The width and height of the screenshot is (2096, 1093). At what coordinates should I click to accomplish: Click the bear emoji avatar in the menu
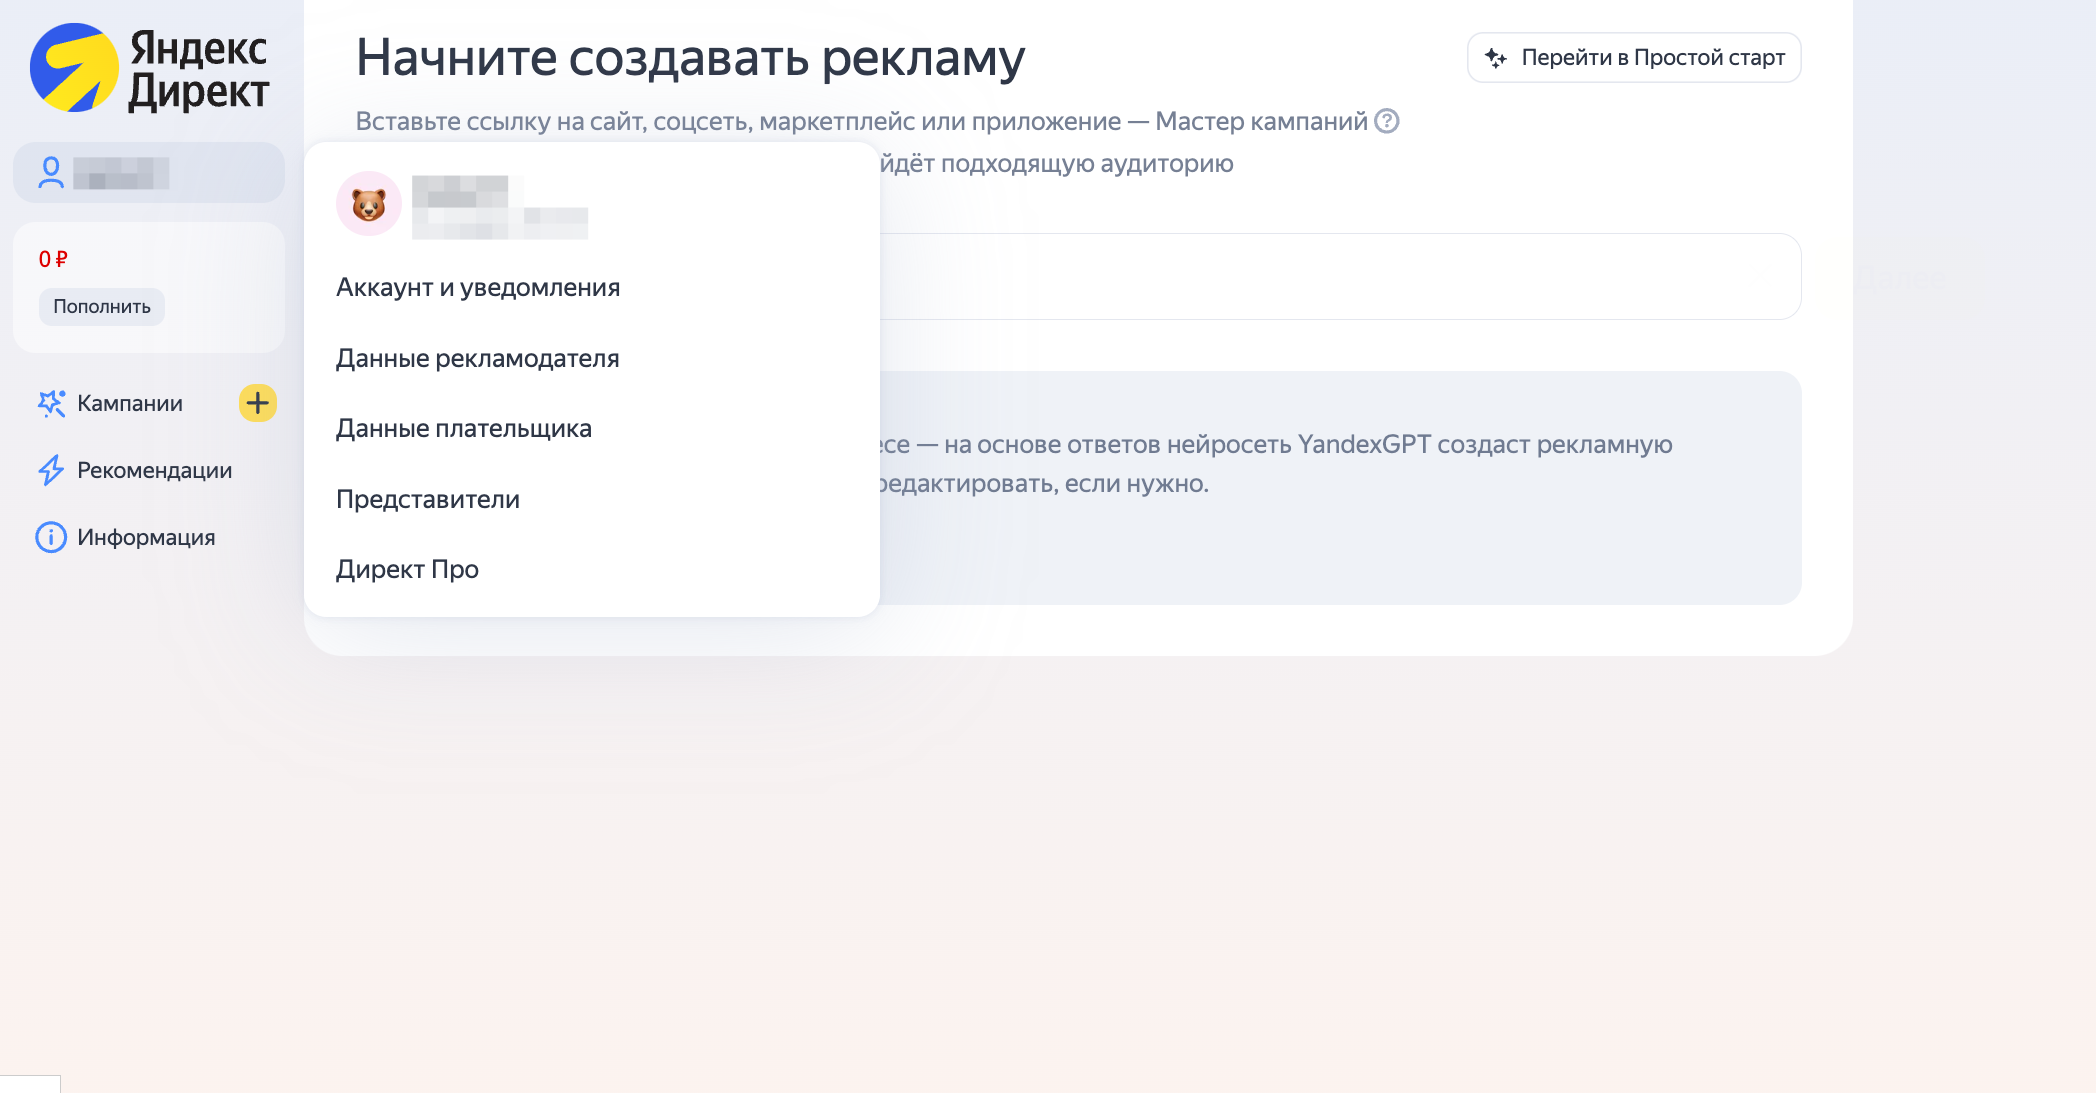[368, 203]
